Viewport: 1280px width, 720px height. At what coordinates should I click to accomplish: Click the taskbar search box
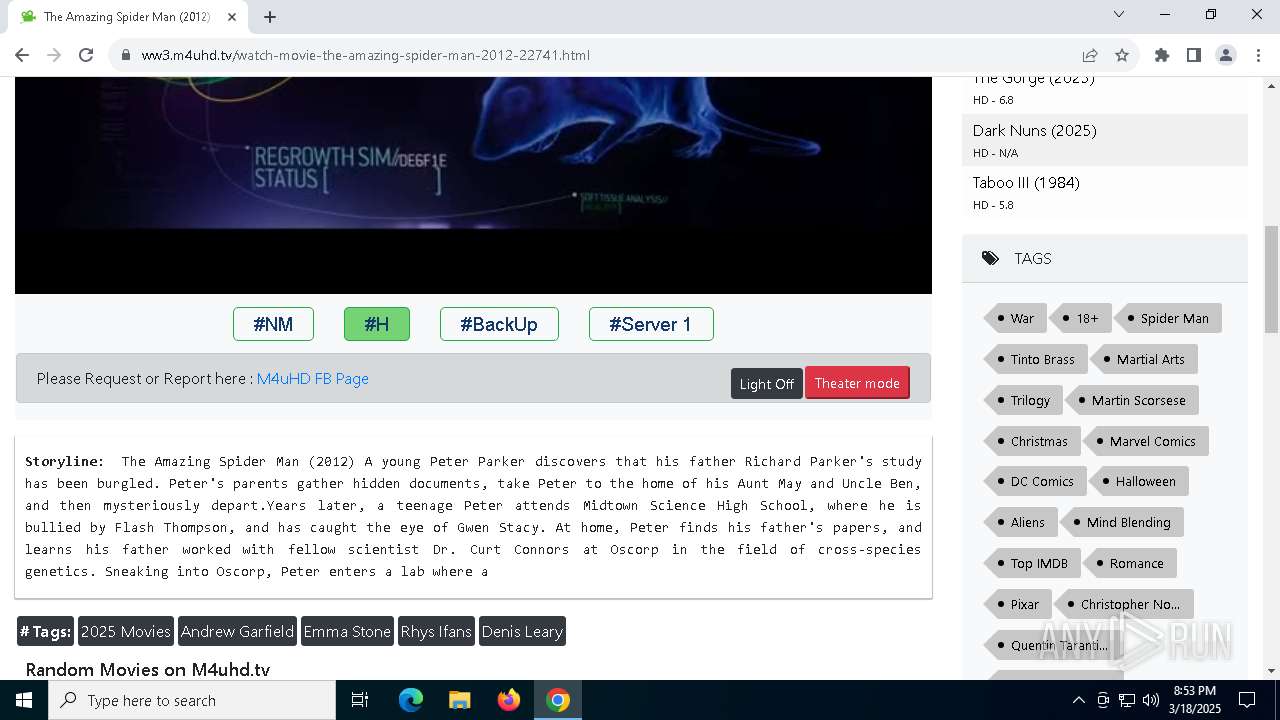click(192, 700)
